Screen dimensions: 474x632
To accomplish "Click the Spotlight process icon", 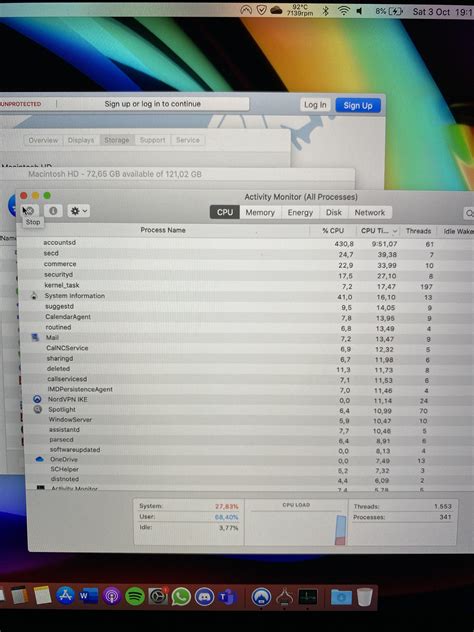I will pos(37,410).
